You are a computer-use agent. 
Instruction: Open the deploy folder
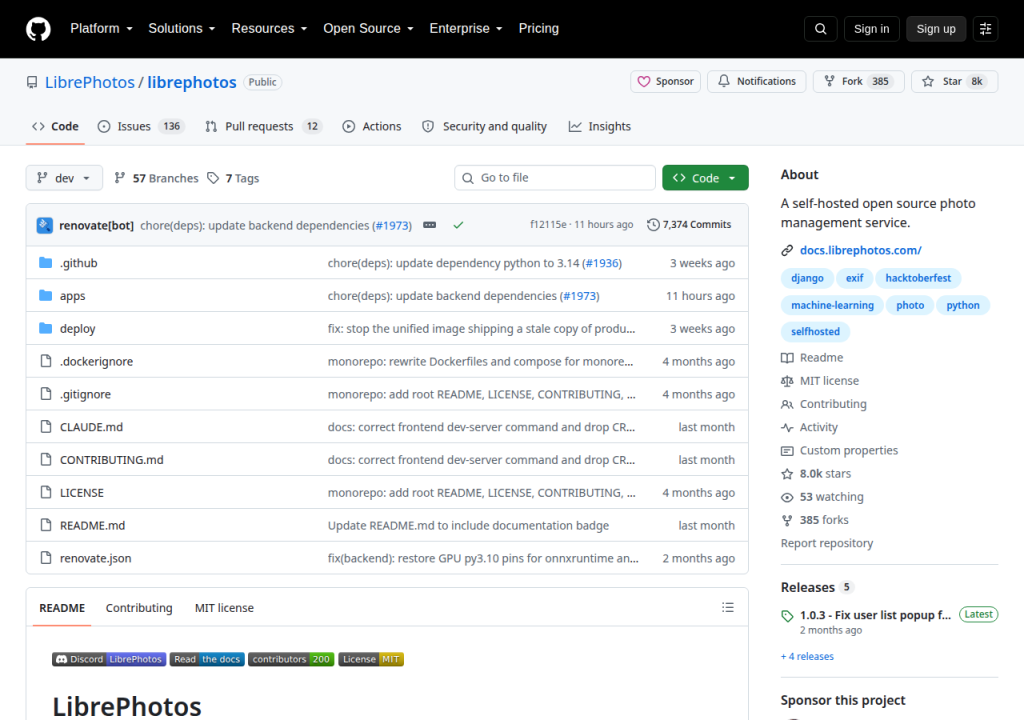point(78,329)
